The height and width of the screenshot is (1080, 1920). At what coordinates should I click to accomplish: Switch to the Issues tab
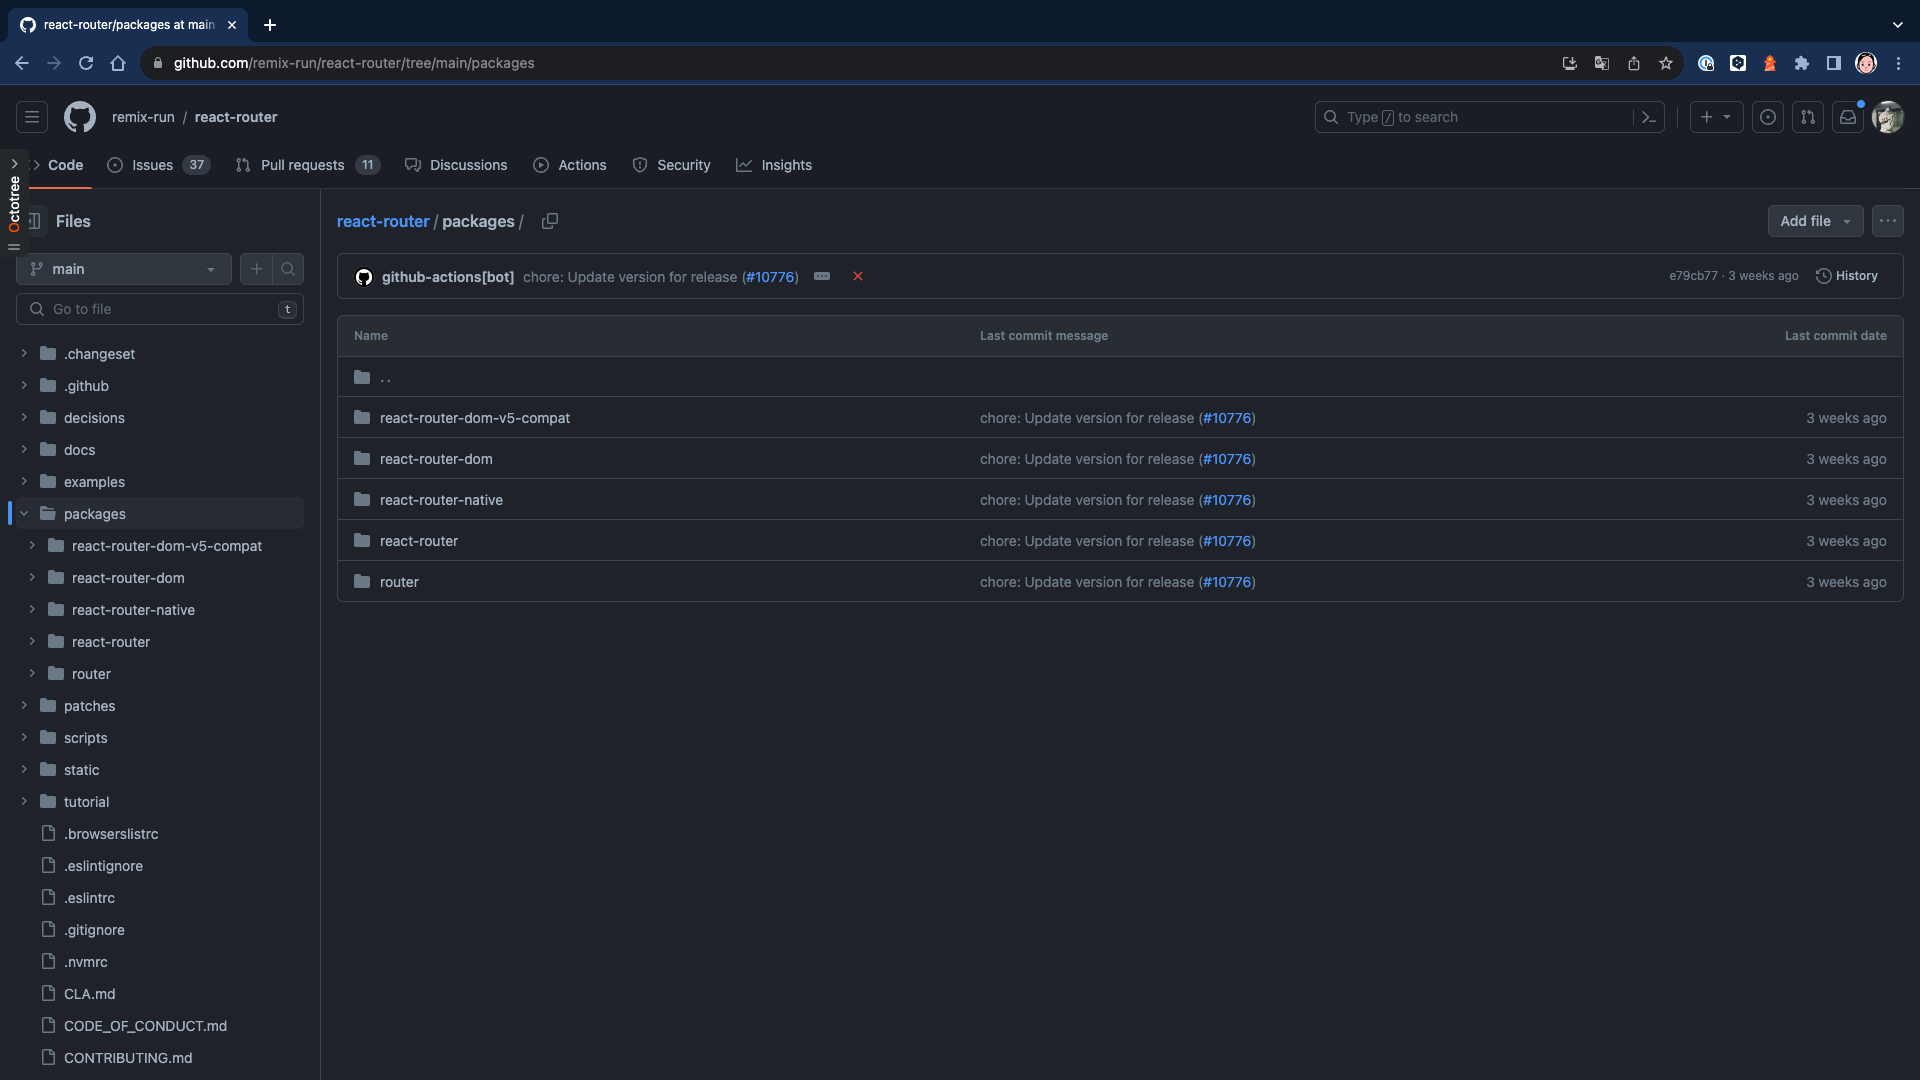pyautogui.click(x=152, y=165)
